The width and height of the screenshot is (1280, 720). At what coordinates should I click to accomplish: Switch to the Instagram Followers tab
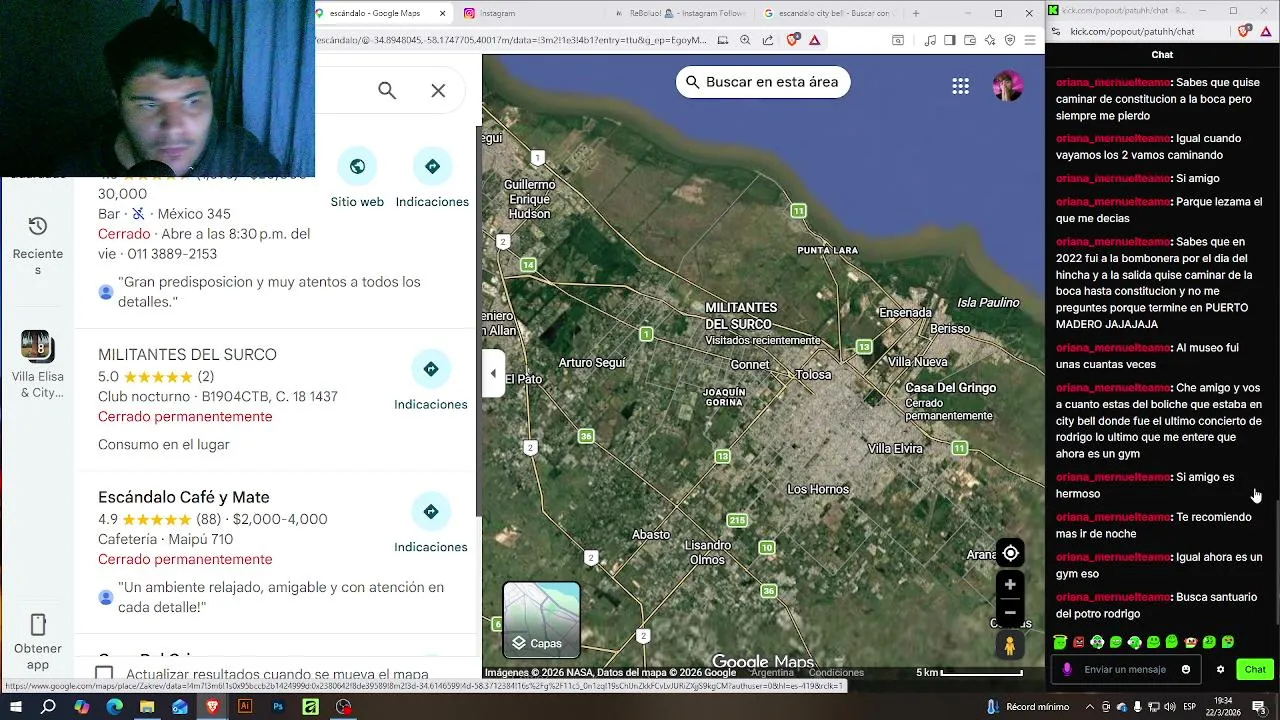680,13
